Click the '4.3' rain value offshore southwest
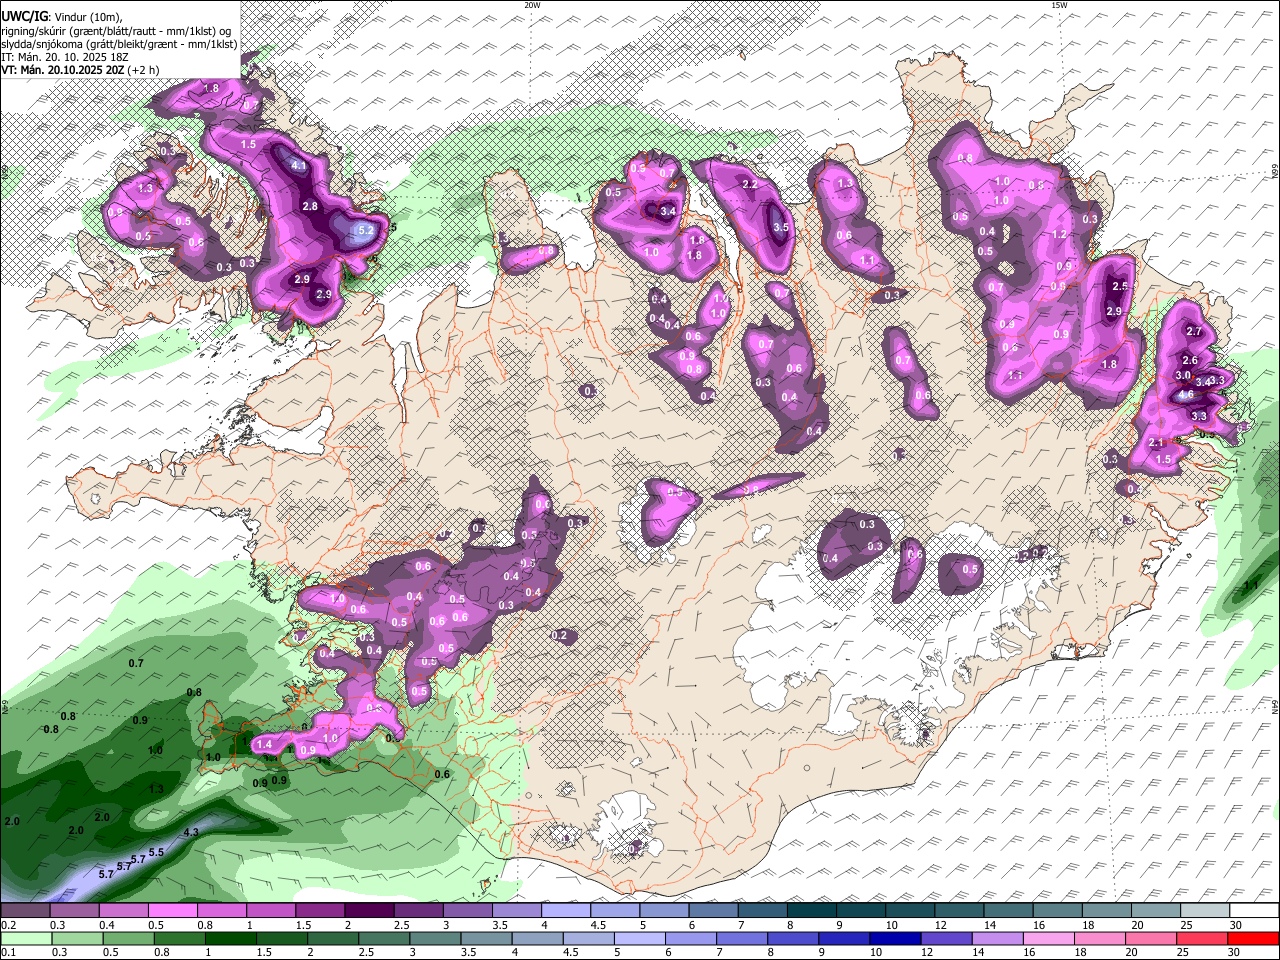 click(192, 832)
